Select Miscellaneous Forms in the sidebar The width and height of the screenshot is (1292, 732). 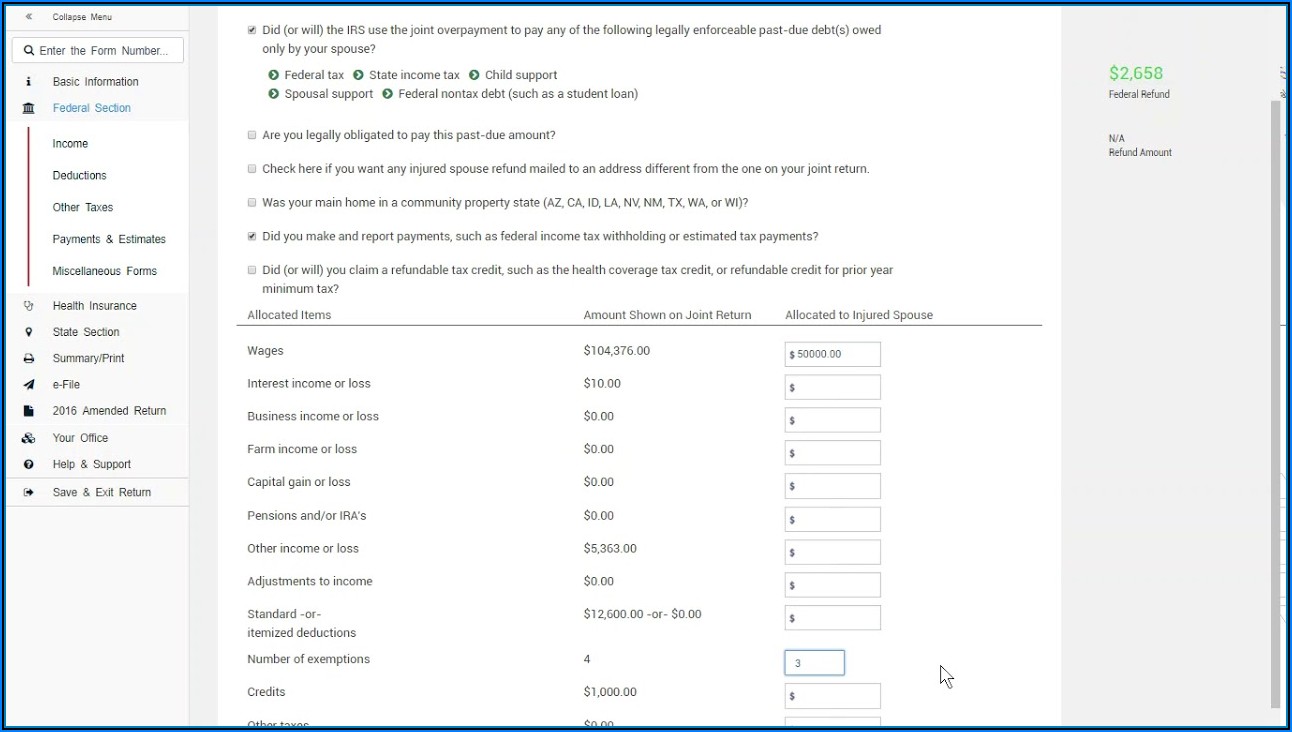(x=104, y=271)
